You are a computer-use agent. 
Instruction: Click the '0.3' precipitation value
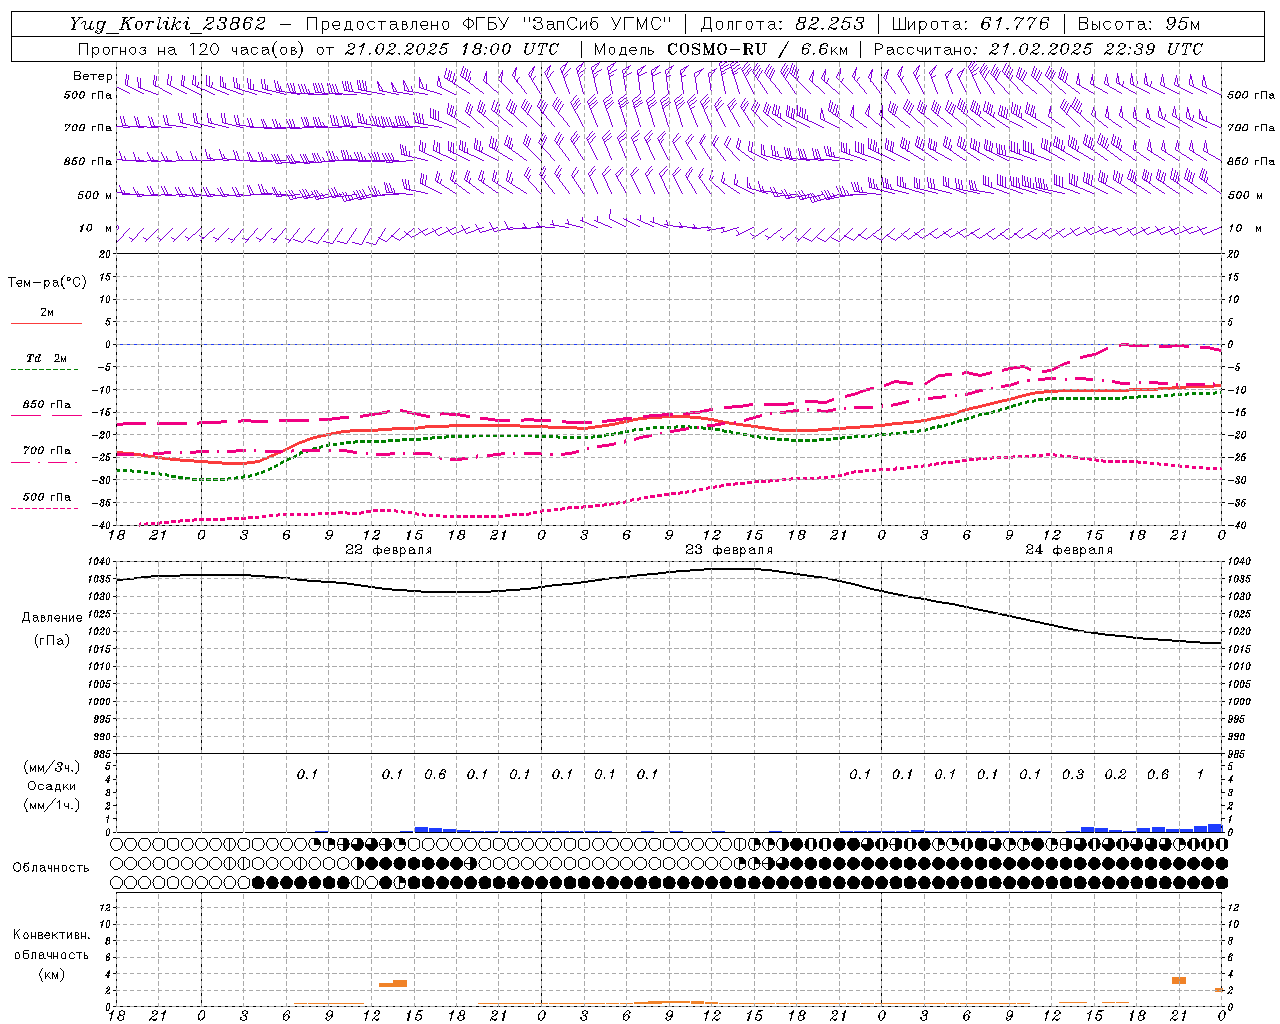point(1073,774)
